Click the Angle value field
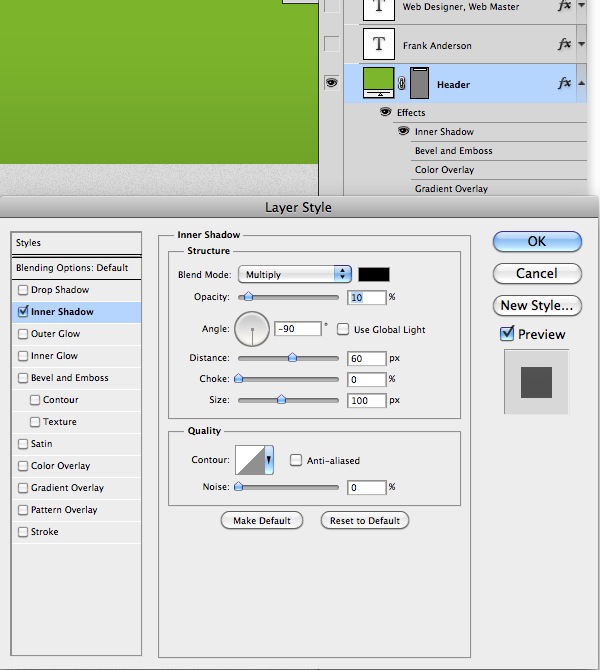This screenshot has width=600, height=670. [297, 329]
